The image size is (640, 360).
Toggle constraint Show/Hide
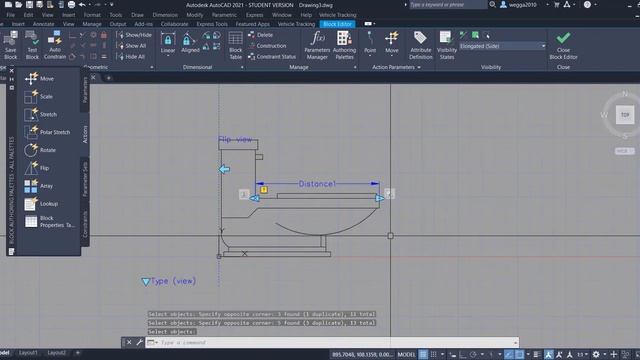(134, 35)
